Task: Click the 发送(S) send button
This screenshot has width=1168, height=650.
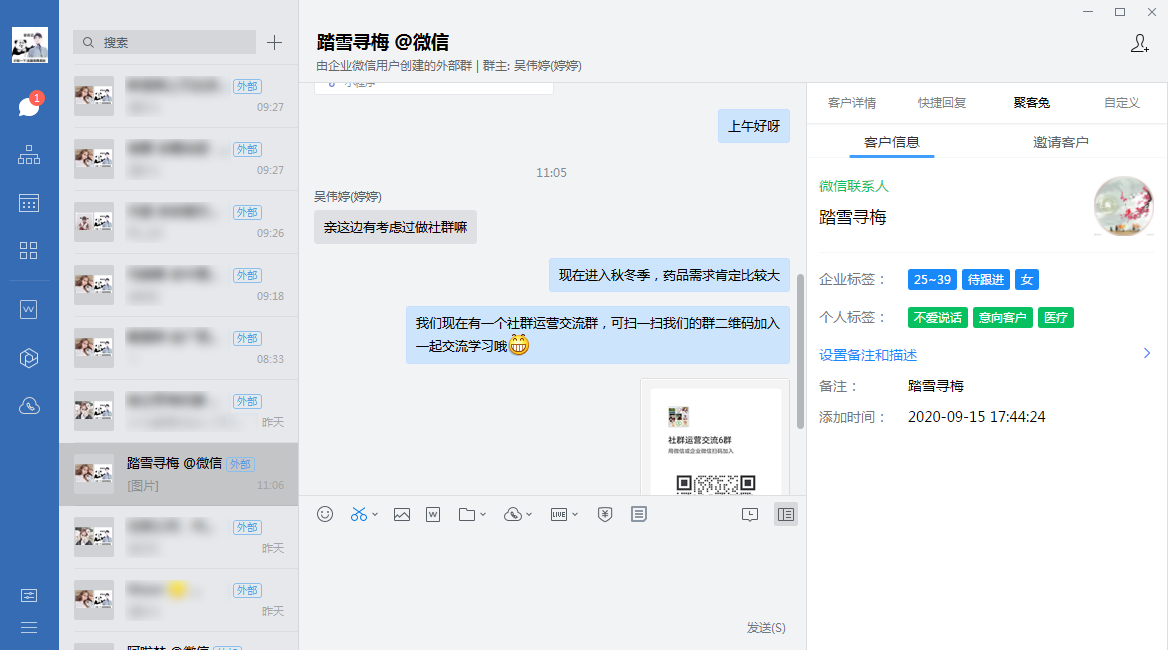Action: pyautogui.click(x=766, y=628)
